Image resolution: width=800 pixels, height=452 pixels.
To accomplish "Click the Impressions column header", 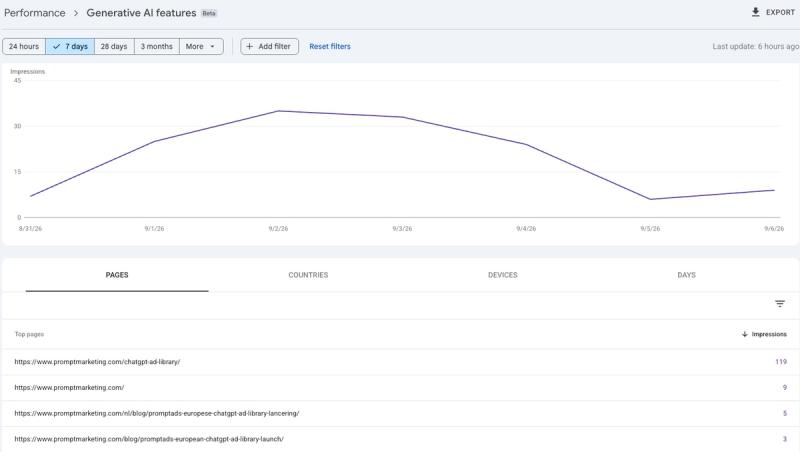I will click(769, 334).
